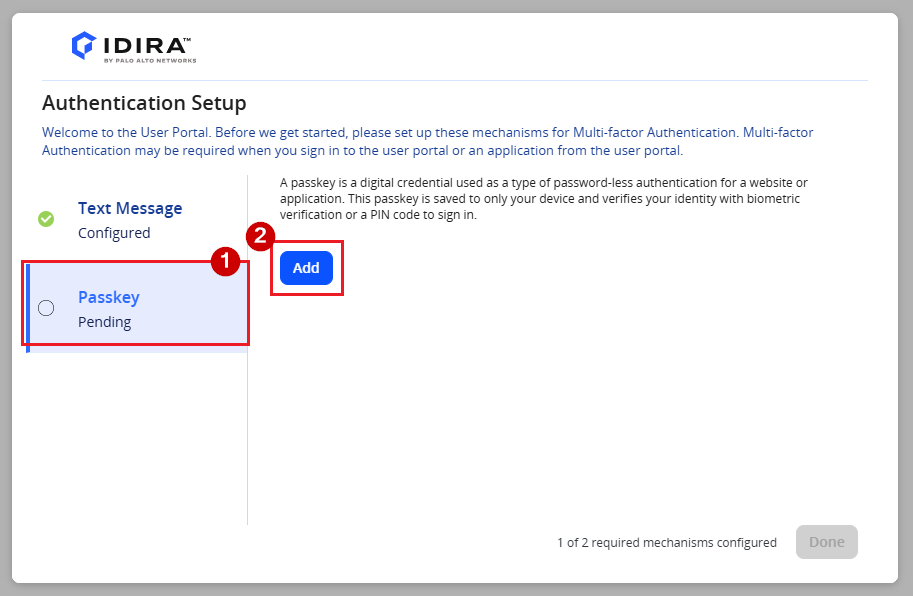The height and width of the screenshot is (596, 913).
Task: Select the Passkey pending radio circle
Action: click(46, 308)
